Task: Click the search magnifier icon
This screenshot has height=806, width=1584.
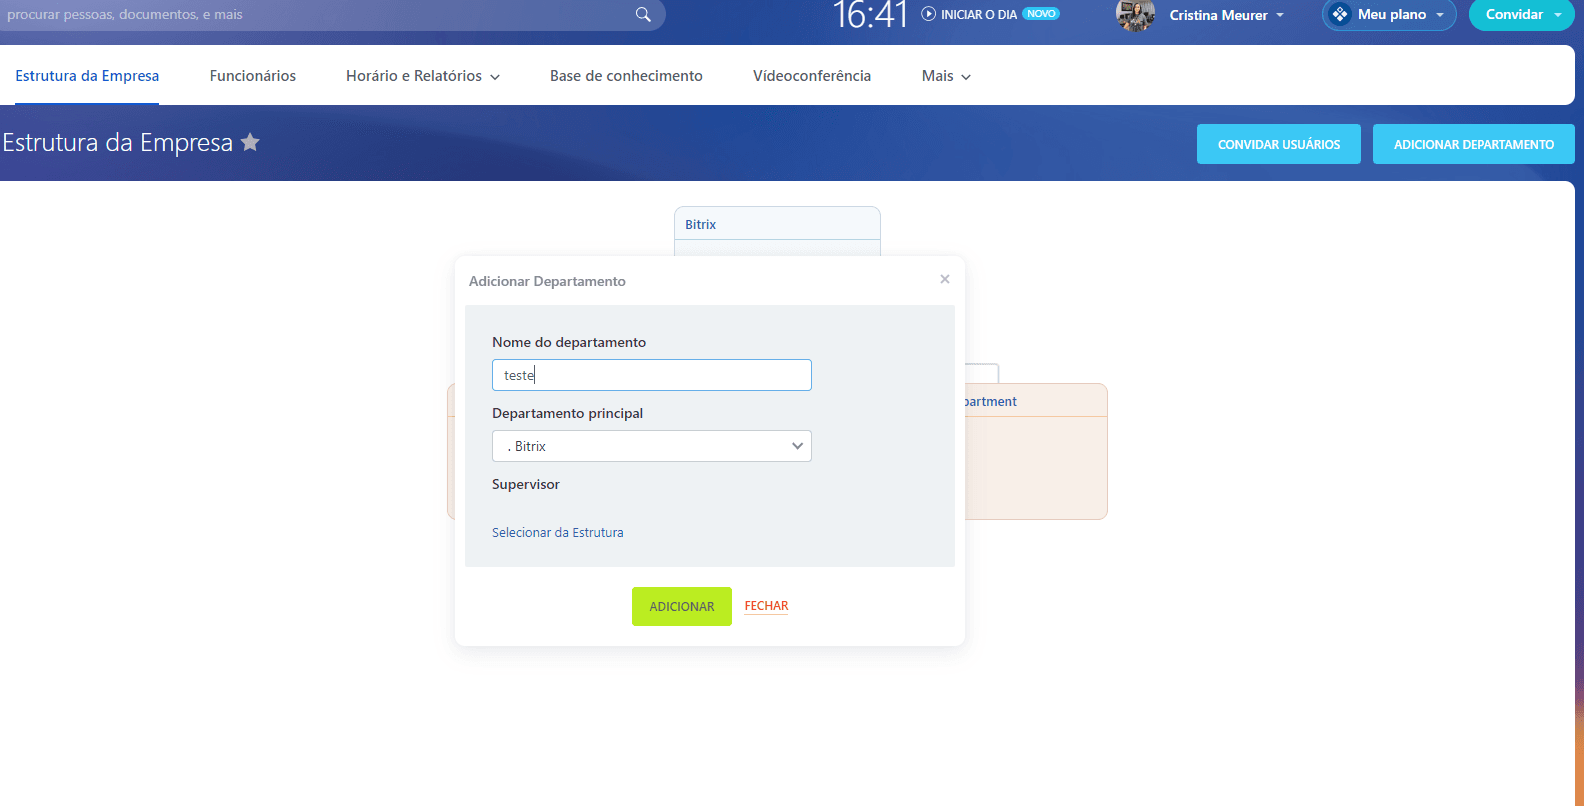Action: (643, 14)
